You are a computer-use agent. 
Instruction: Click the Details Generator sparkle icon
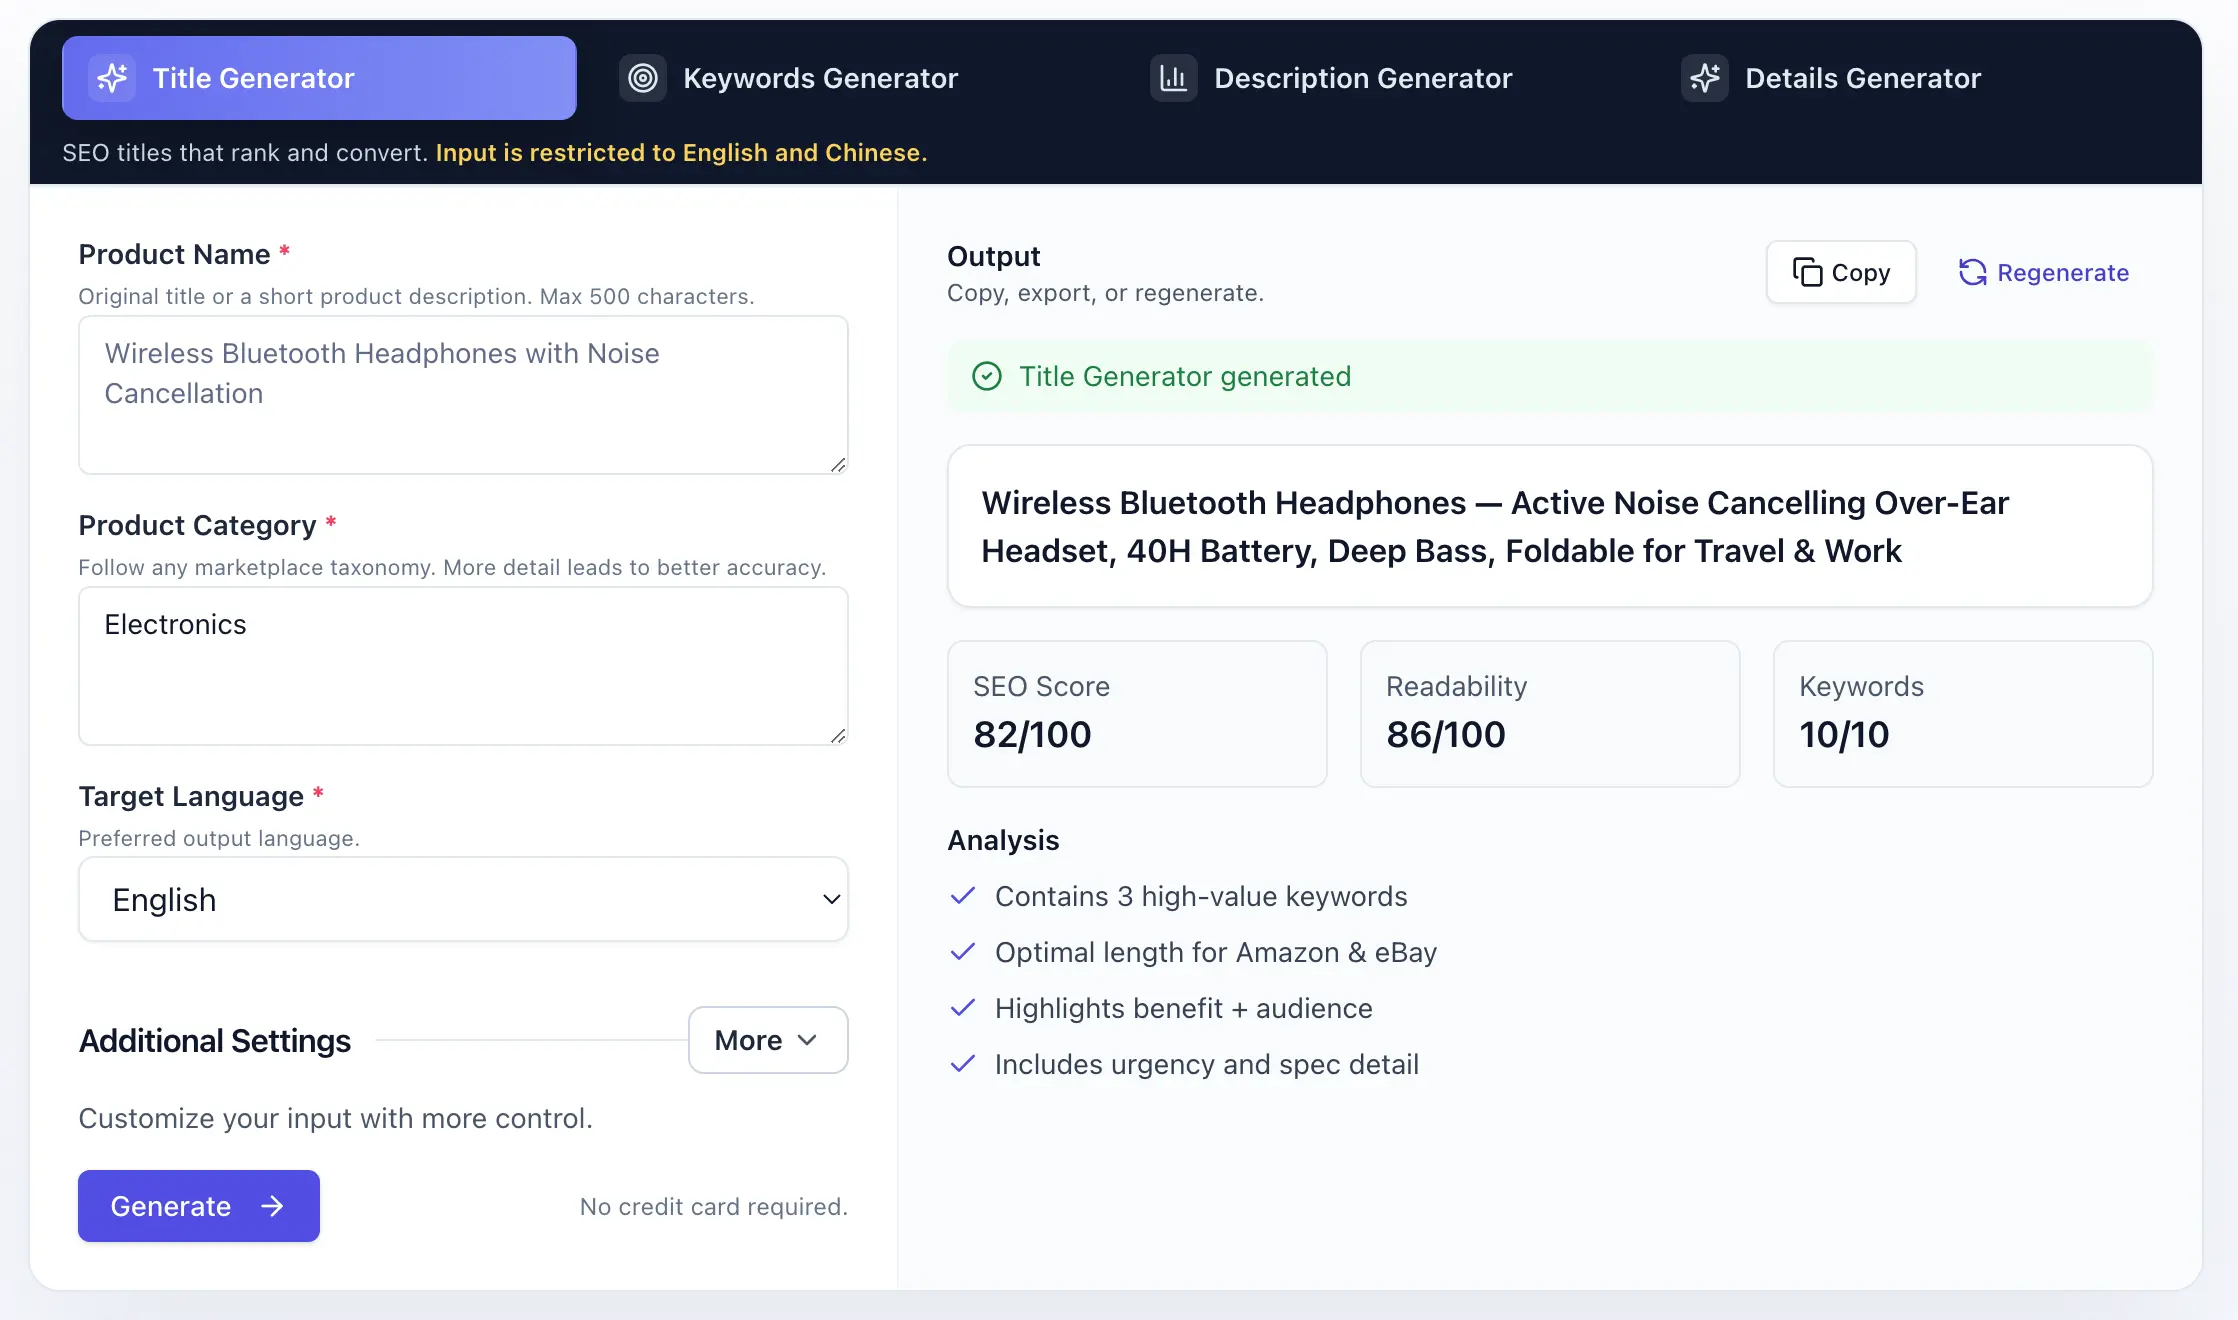[x=1704, y=78]
